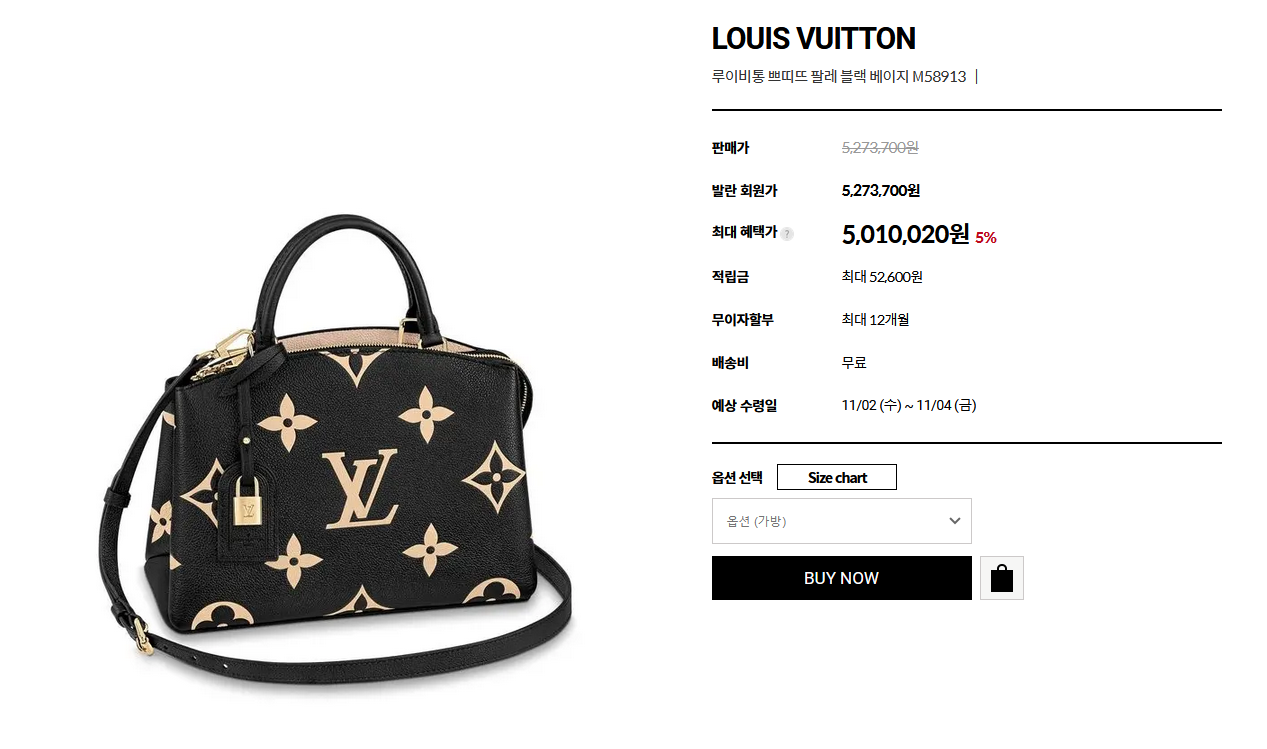Click the 예상 수령일 label
1267x749 pixels.
pyautogui.click(x=744, y=405)
